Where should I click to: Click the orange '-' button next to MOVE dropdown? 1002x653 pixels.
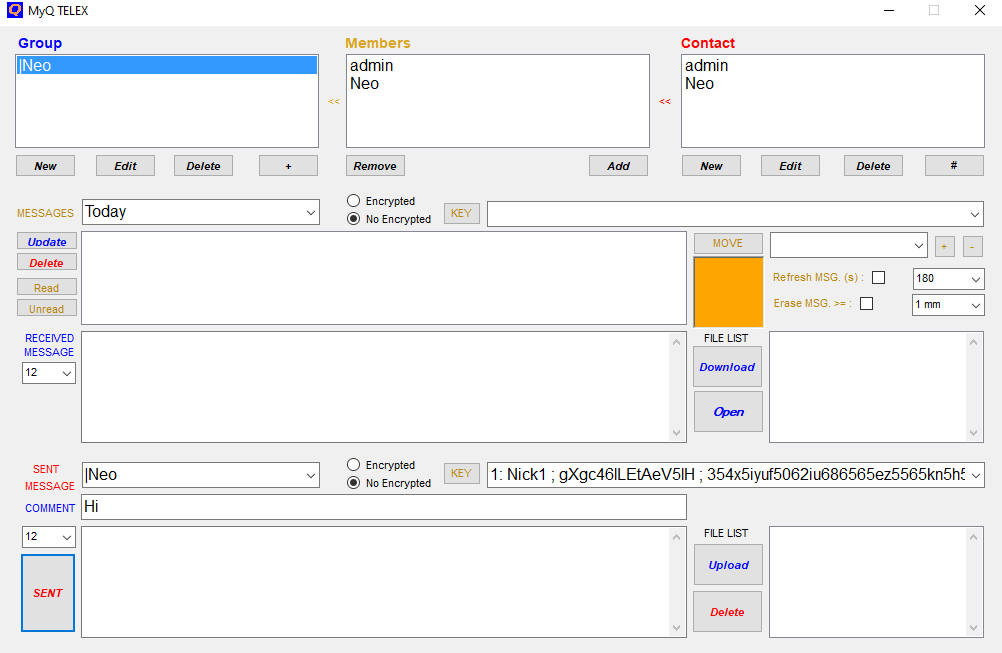972,246
